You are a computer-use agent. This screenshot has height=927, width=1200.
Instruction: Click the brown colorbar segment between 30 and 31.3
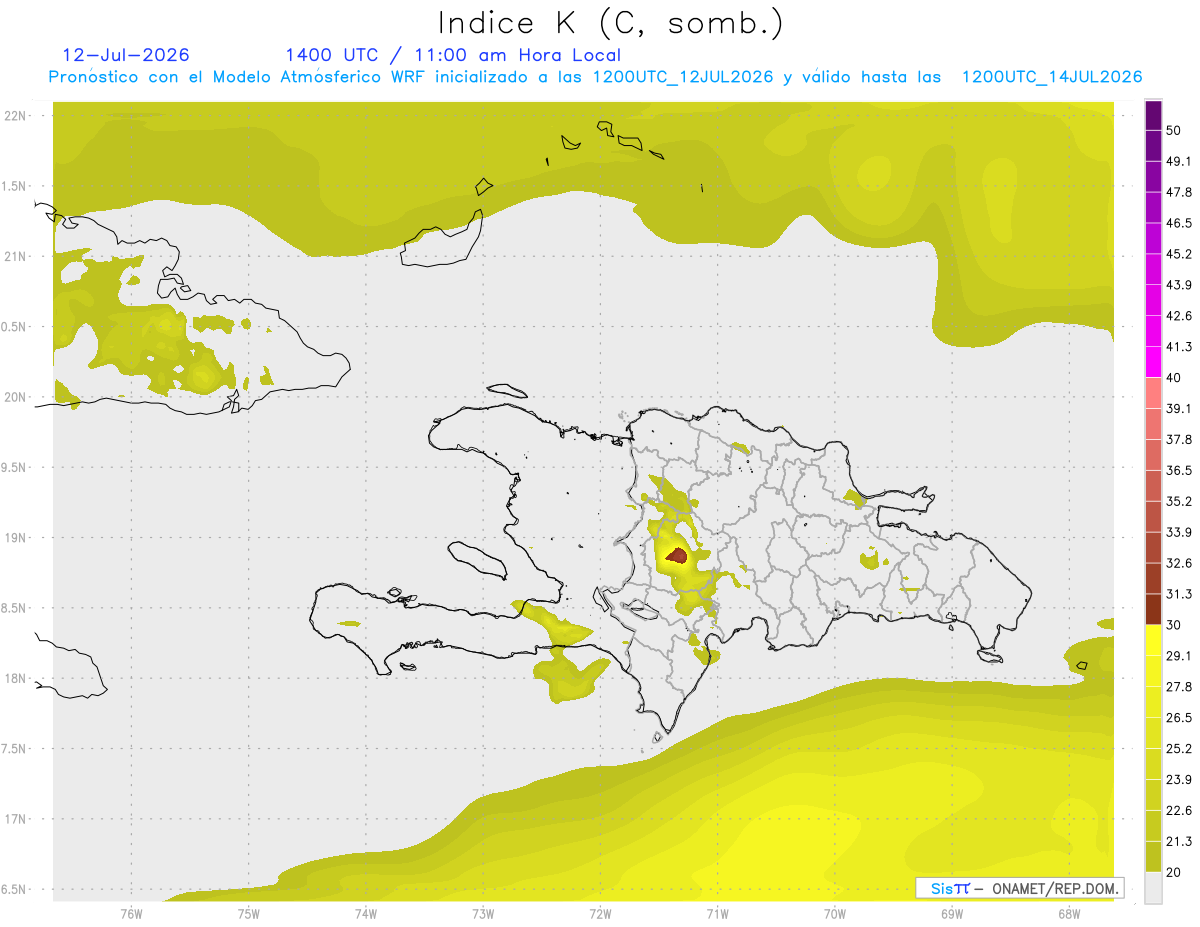pos(1153,609)
